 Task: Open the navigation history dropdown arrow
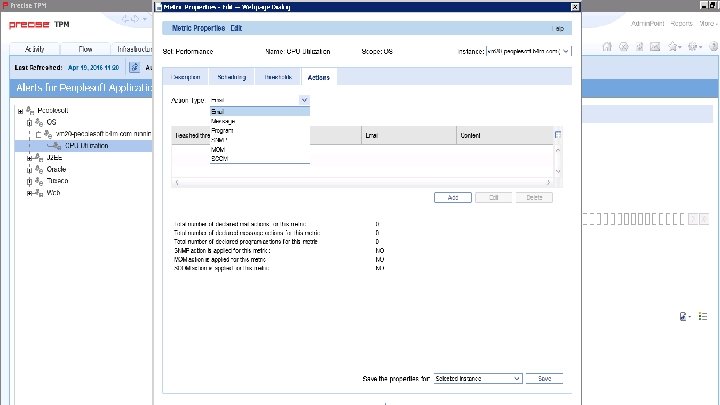pyautogui.click(x=145, y=19)
